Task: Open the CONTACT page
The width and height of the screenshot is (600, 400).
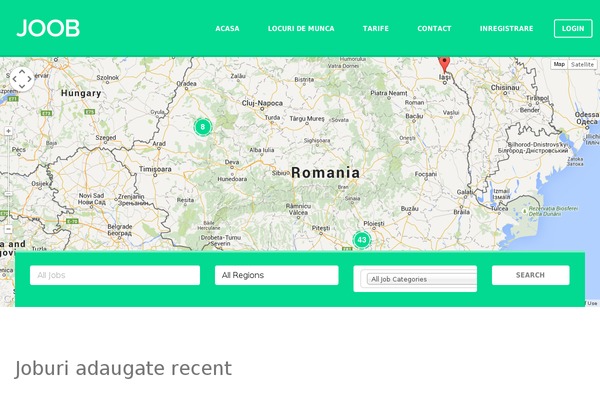Action: (434, 28)
